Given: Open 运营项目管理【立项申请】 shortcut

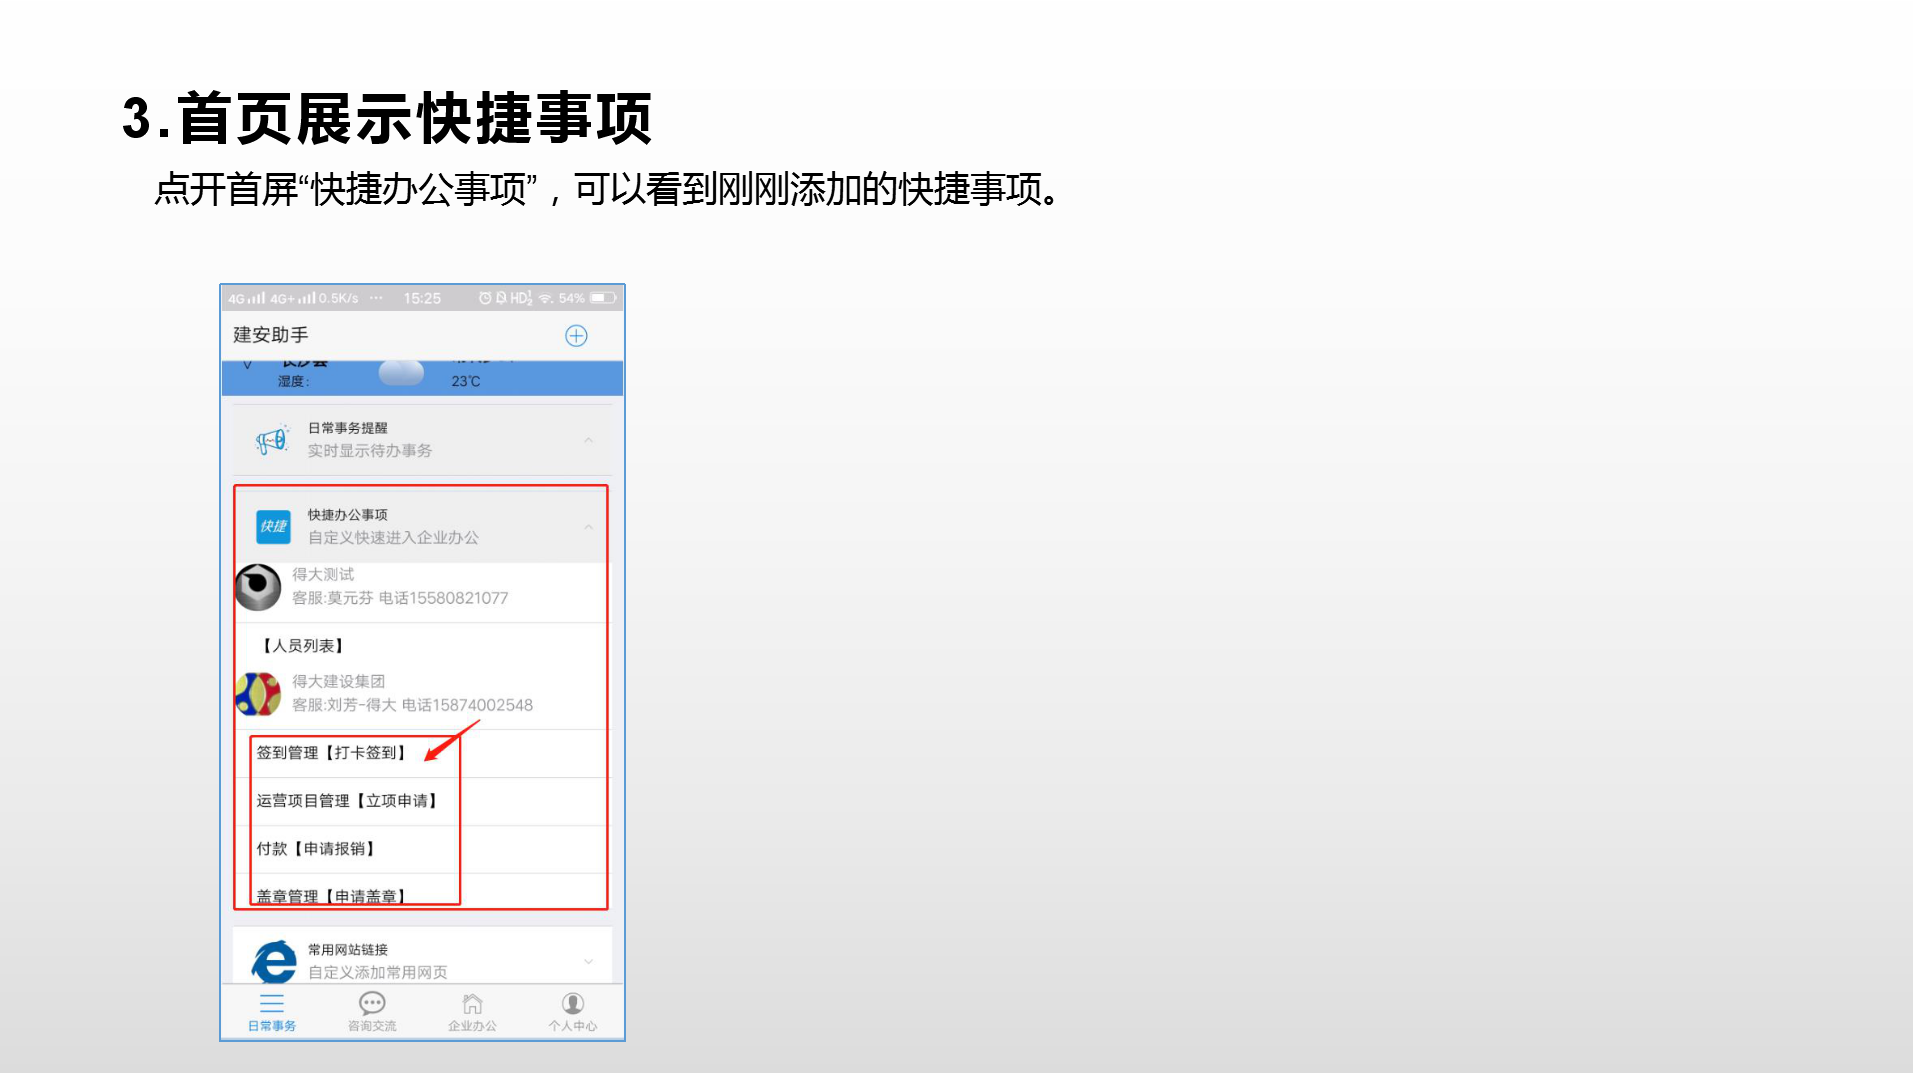Looking at the screenshot, I should [x=347, y=801].
